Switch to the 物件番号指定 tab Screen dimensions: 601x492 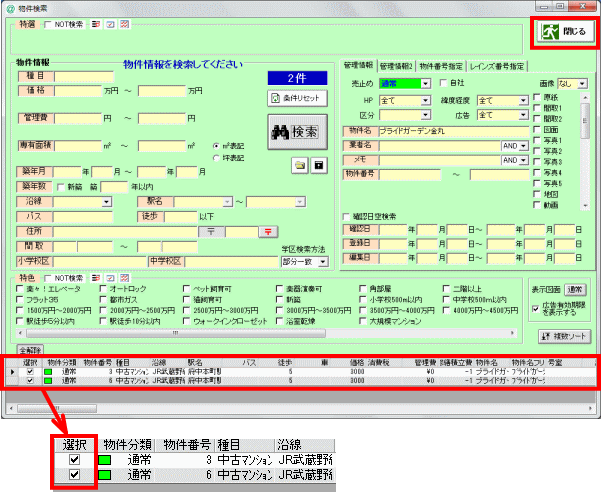click(x=441, y=67)
